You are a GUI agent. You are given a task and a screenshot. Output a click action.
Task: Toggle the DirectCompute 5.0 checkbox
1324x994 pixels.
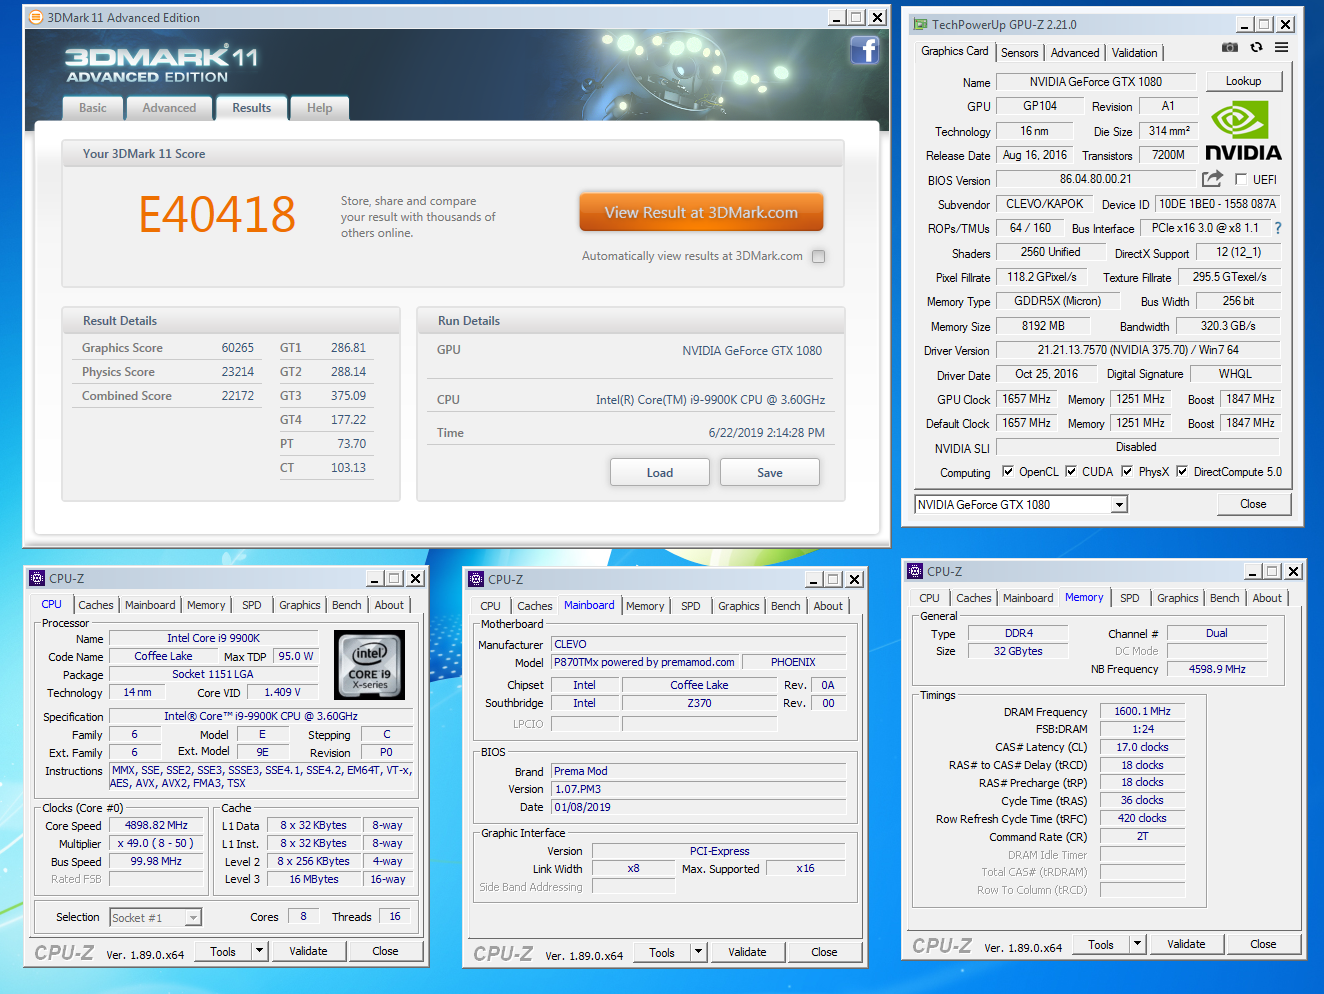coord(1182,471)
